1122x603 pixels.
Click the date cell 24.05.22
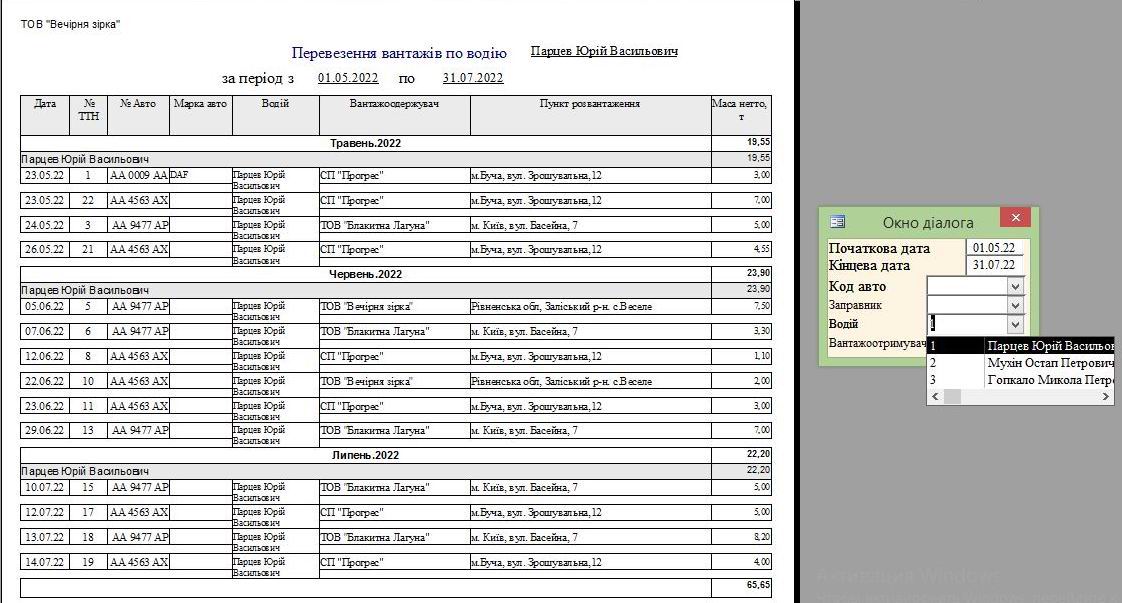(x=44, y=225)
